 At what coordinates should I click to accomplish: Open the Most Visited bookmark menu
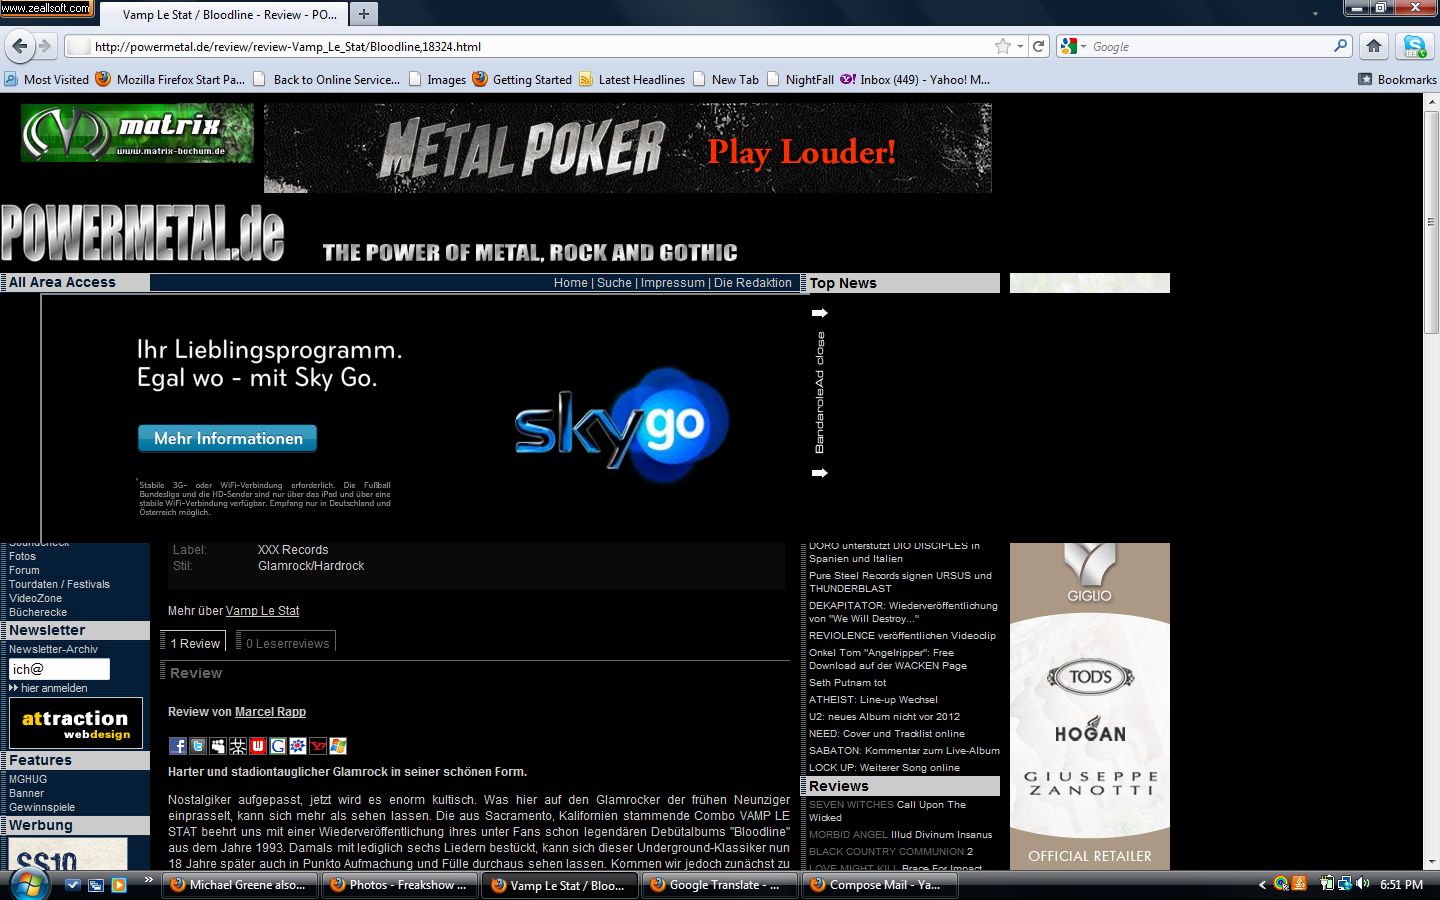point(46,79)
